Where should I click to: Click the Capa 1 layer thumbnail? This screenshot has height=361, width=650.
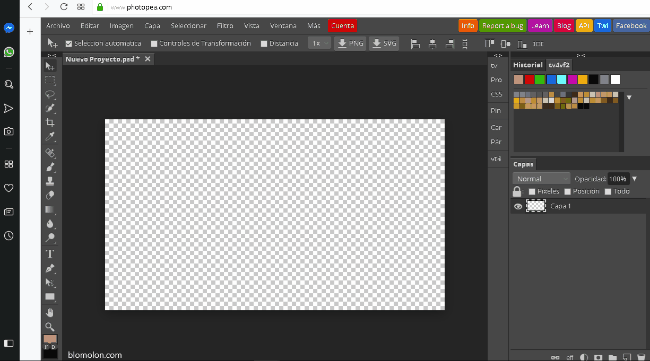[x=536, y=206]
